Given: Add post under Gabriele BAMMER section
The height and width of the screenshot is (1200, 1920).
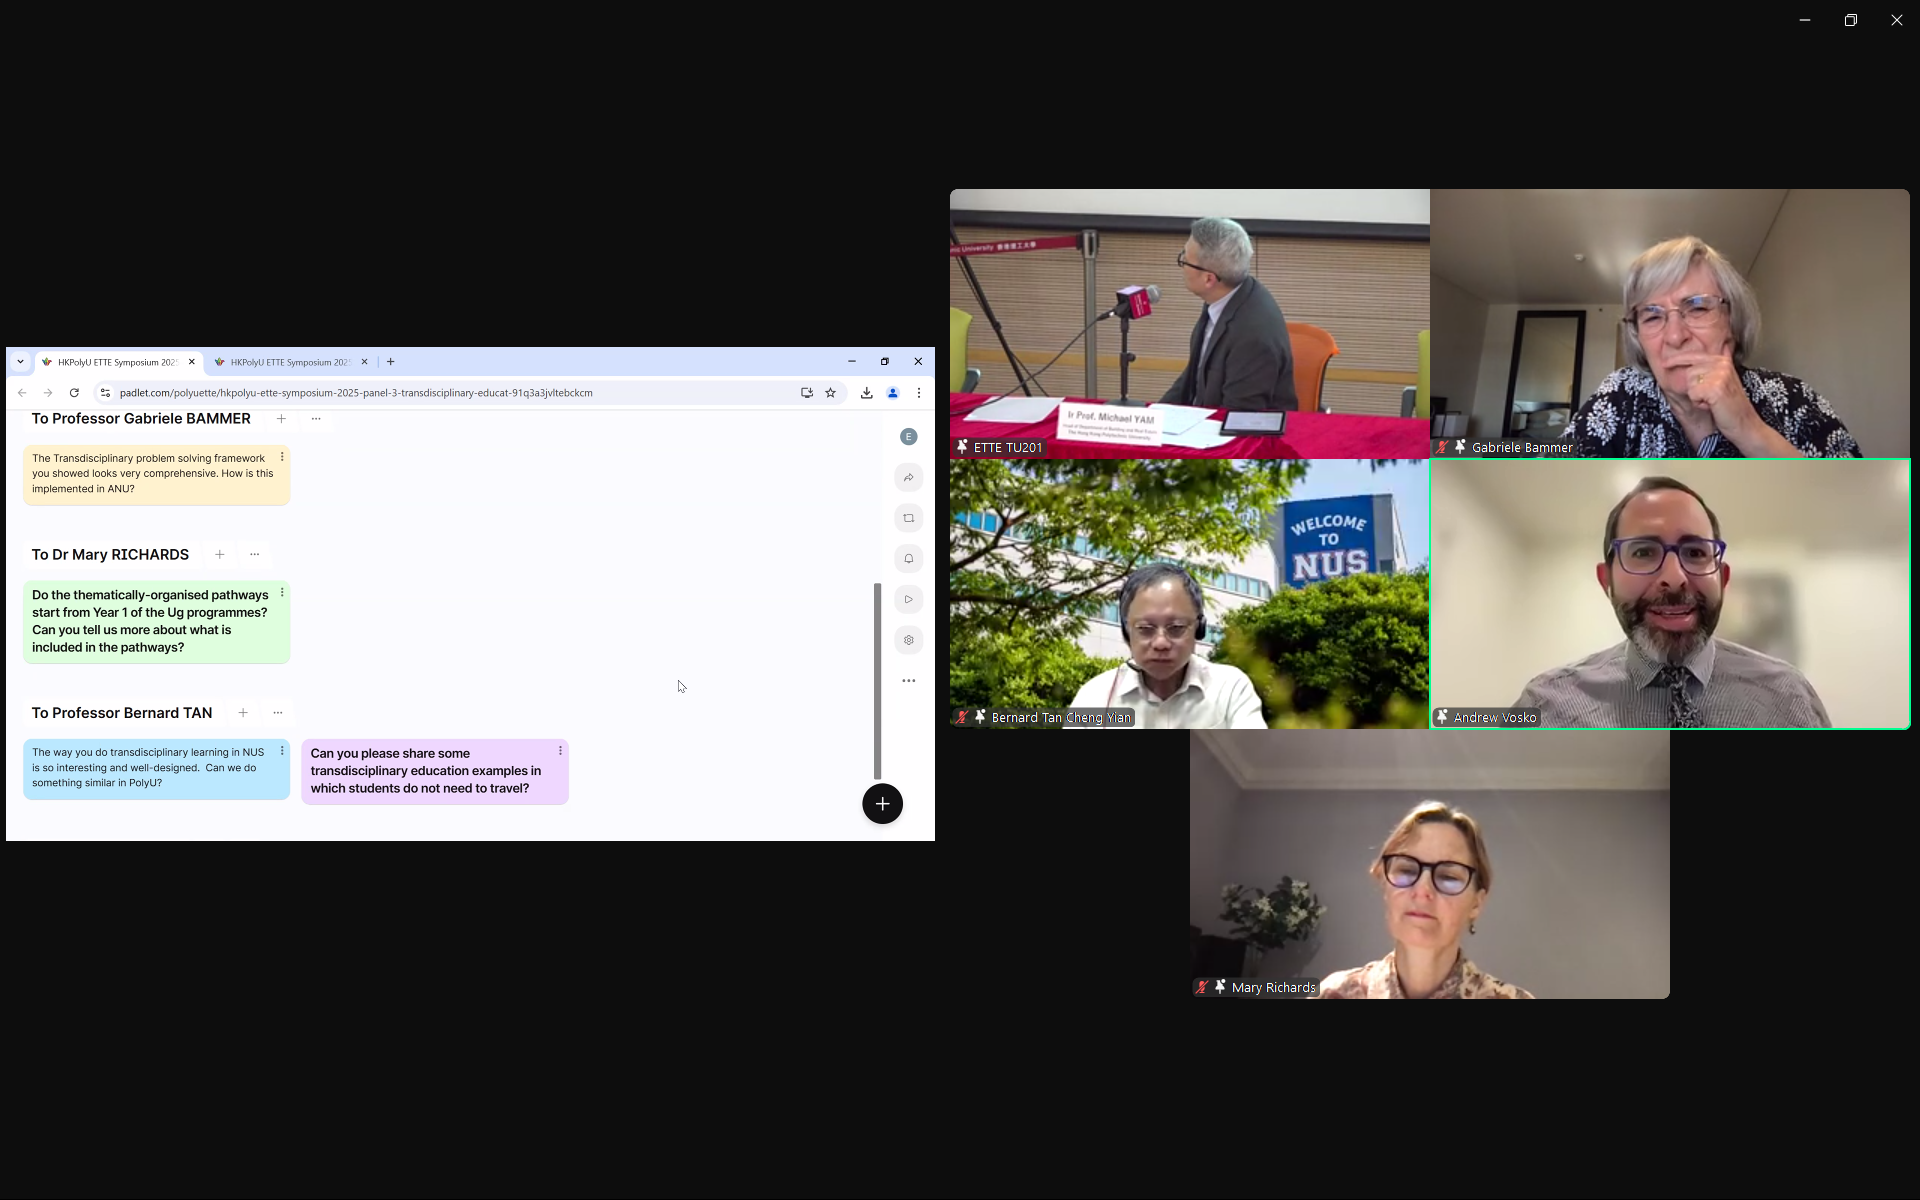Looking at the screenshot, I should 281,419.
